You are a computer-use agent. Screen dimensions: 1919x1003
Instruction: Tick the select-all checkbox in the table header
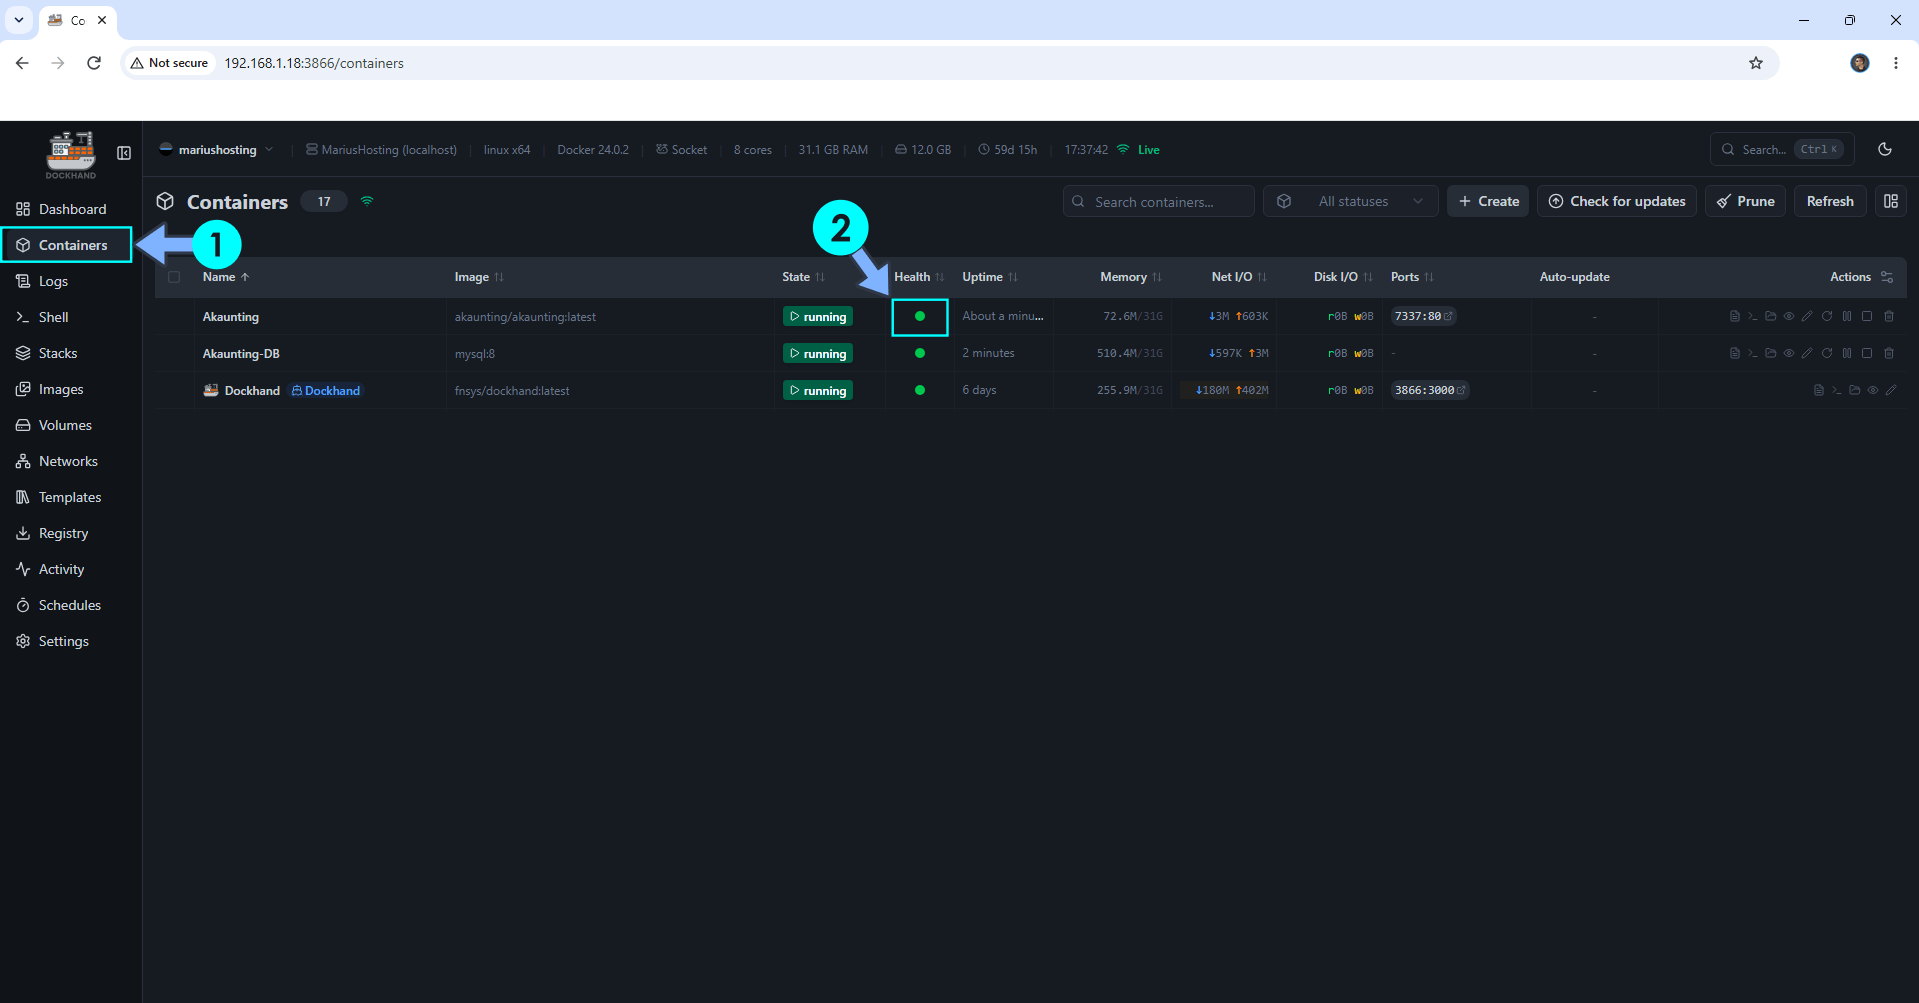pyautogui.click(x=174, y=277)
